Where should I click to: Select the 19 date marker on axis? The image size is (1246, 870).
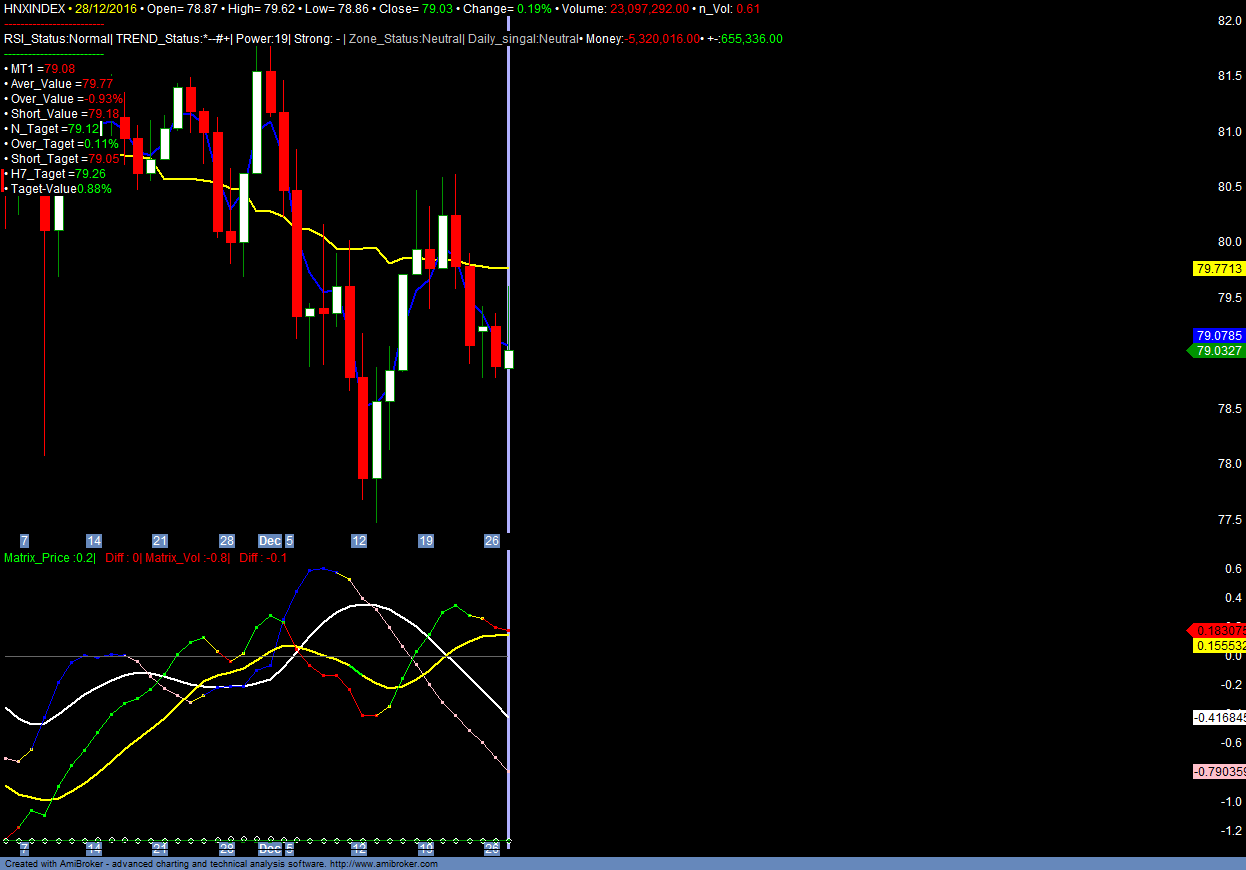(x=424, y=540)
